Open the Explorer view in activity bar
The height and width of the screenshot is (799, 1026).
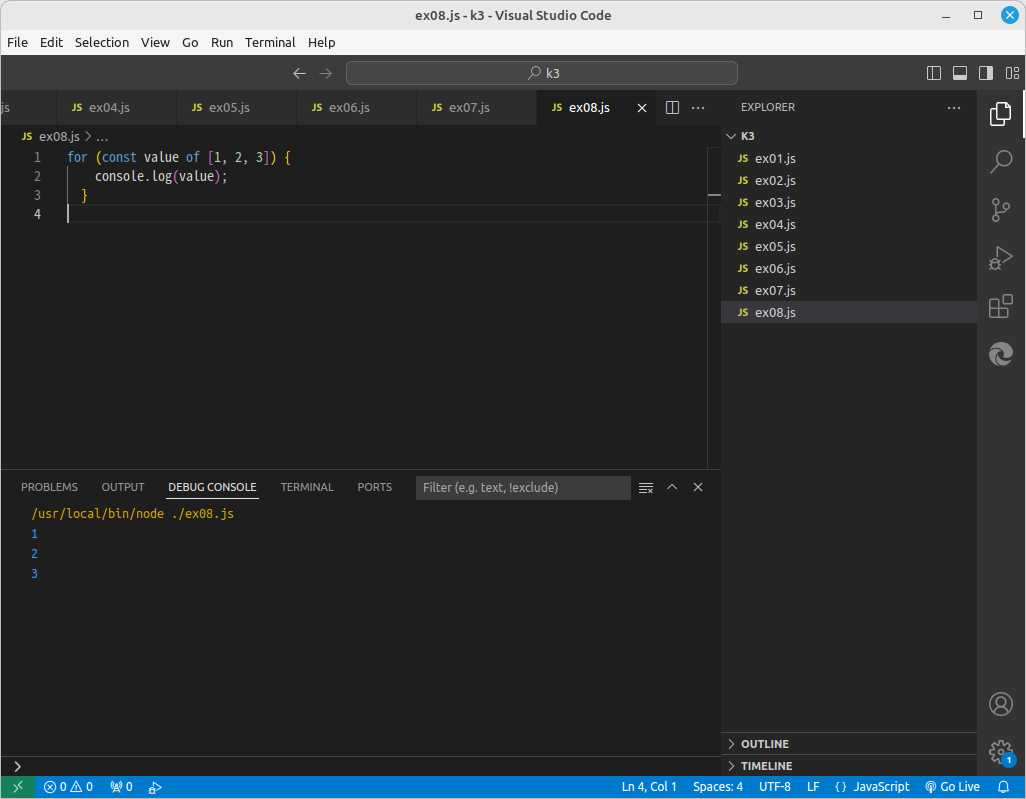tap(1000, 115)
